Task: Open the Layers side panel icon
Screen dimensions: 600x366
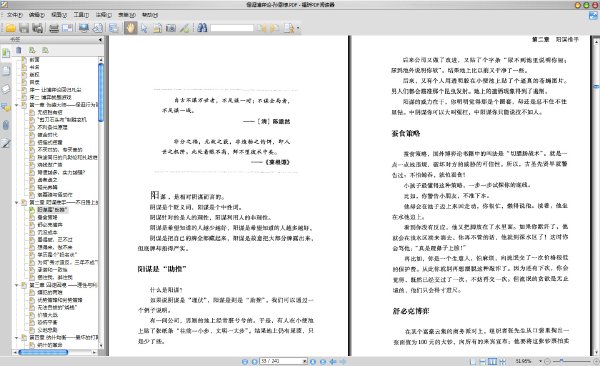Action: click(6, 89)
